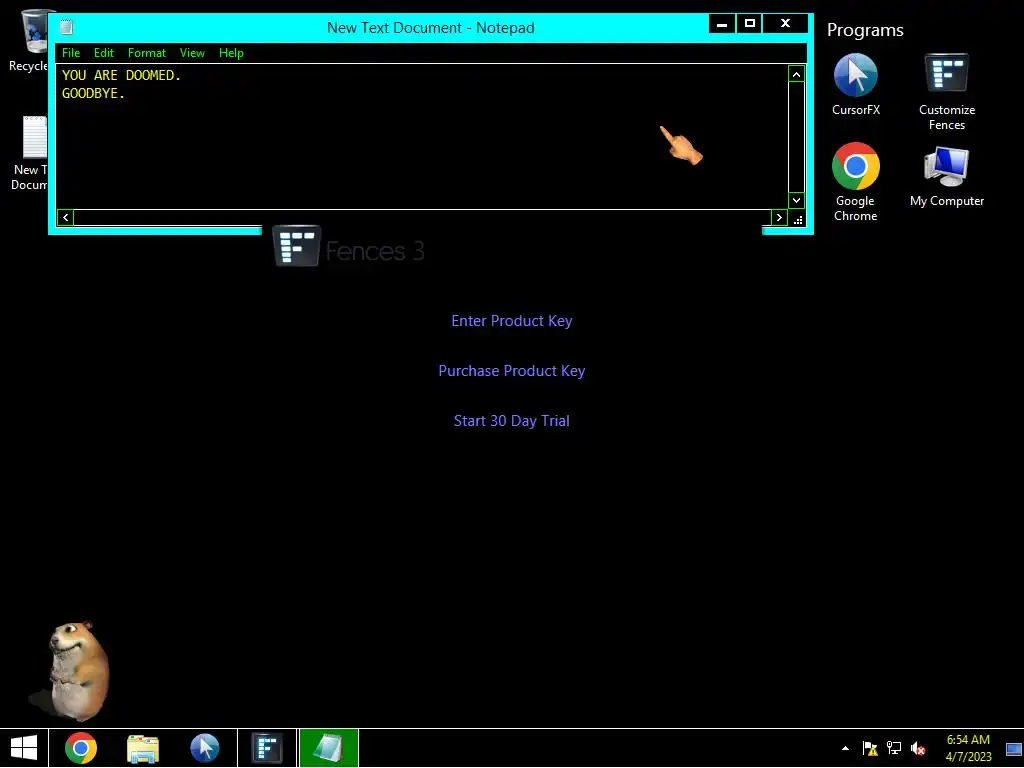
Task: Maximize the Notepad window
Action: coord(750,24)
